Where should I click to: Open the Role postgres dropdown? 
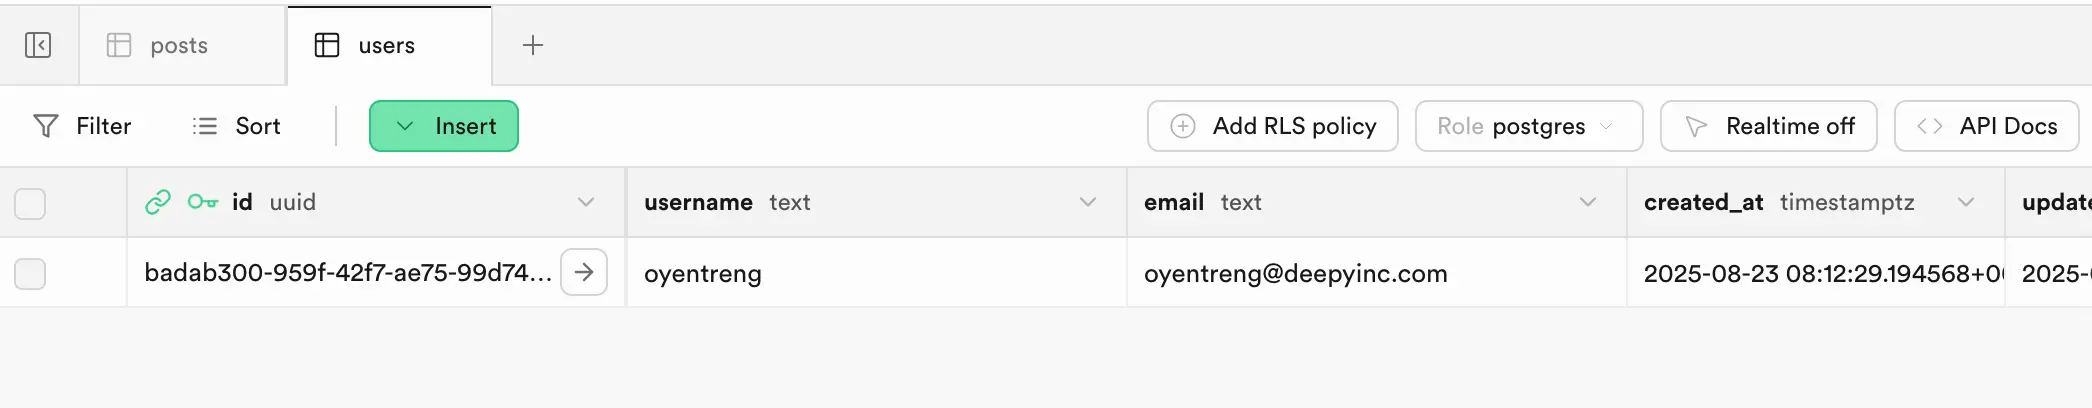point(1528,126)
